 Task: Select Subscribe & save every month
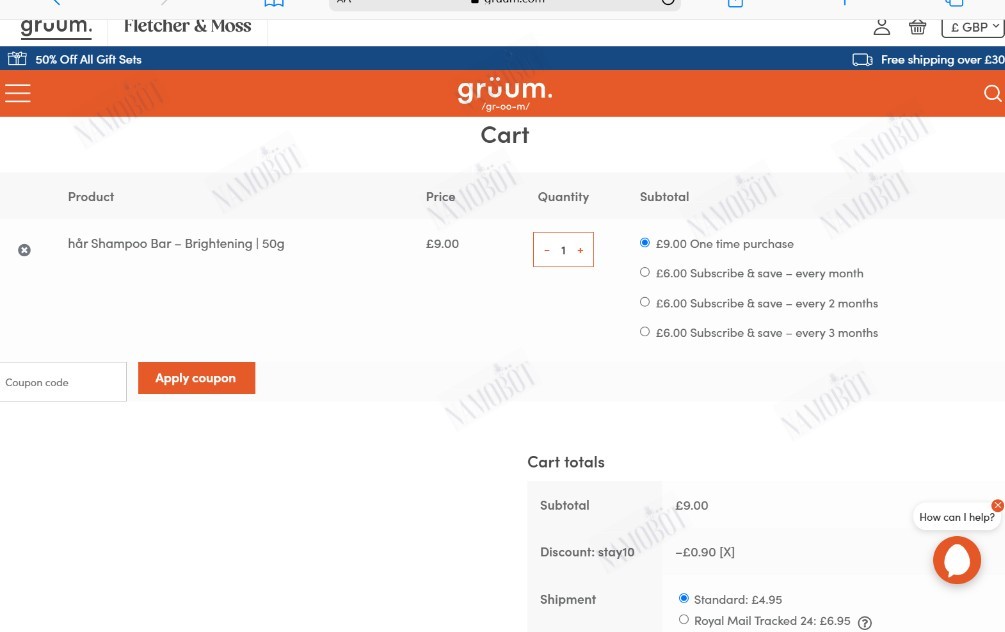(645, 272)
